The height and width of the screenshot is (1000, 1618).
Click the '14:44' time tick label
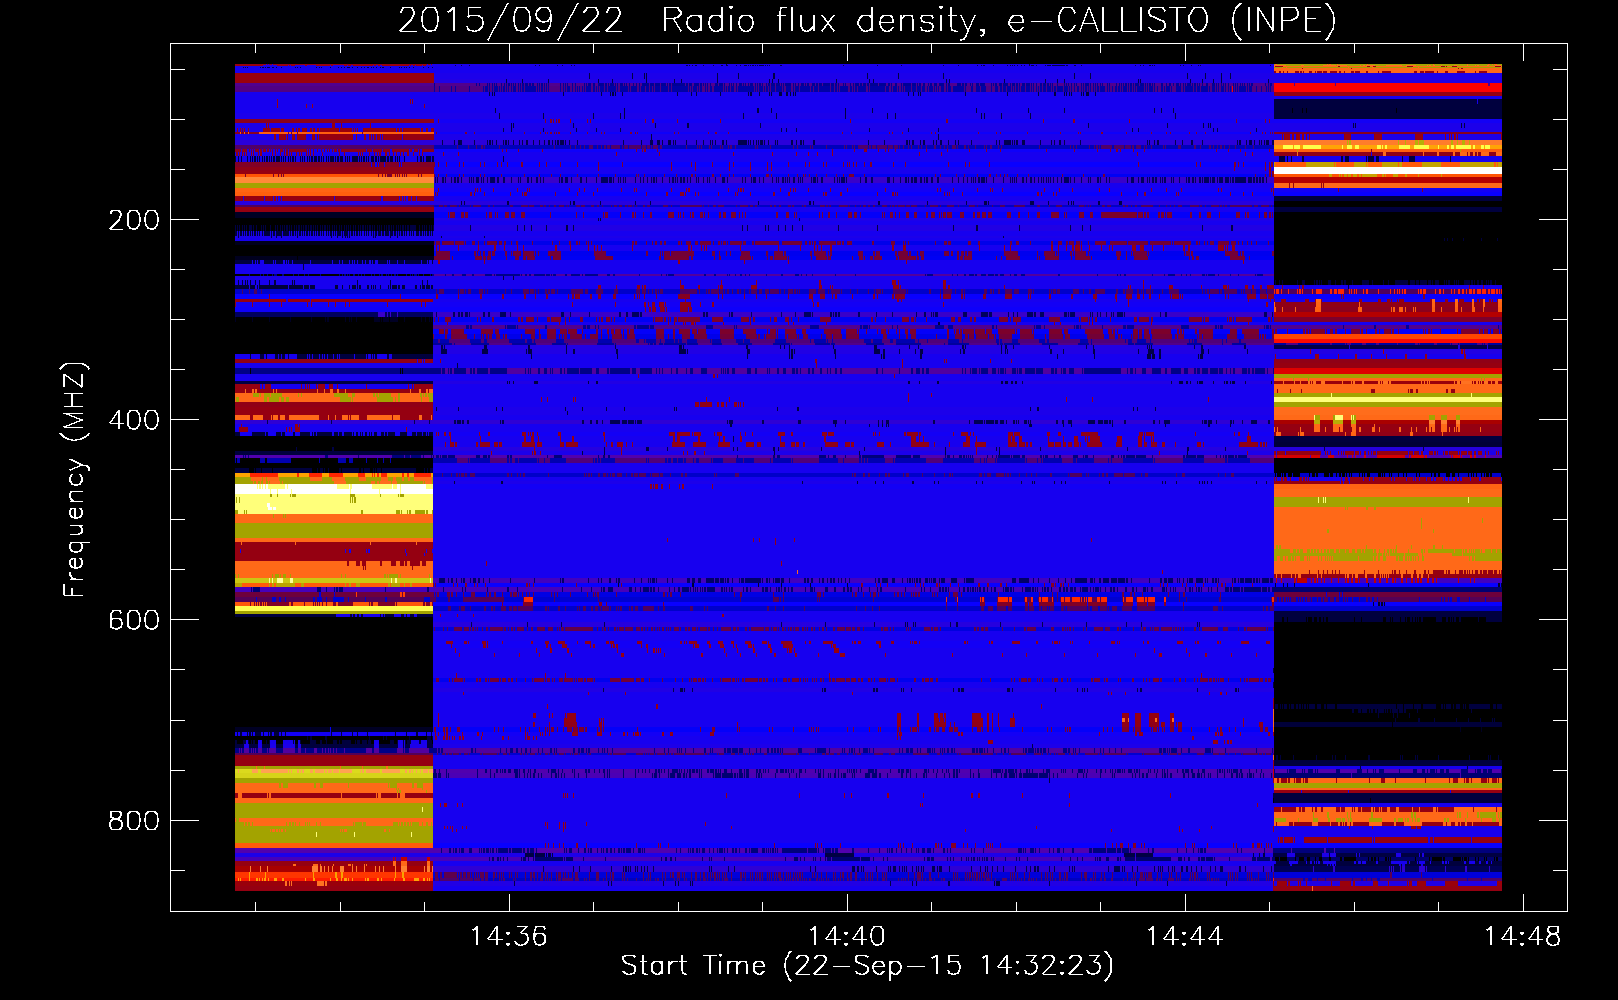coord(1185,936)
